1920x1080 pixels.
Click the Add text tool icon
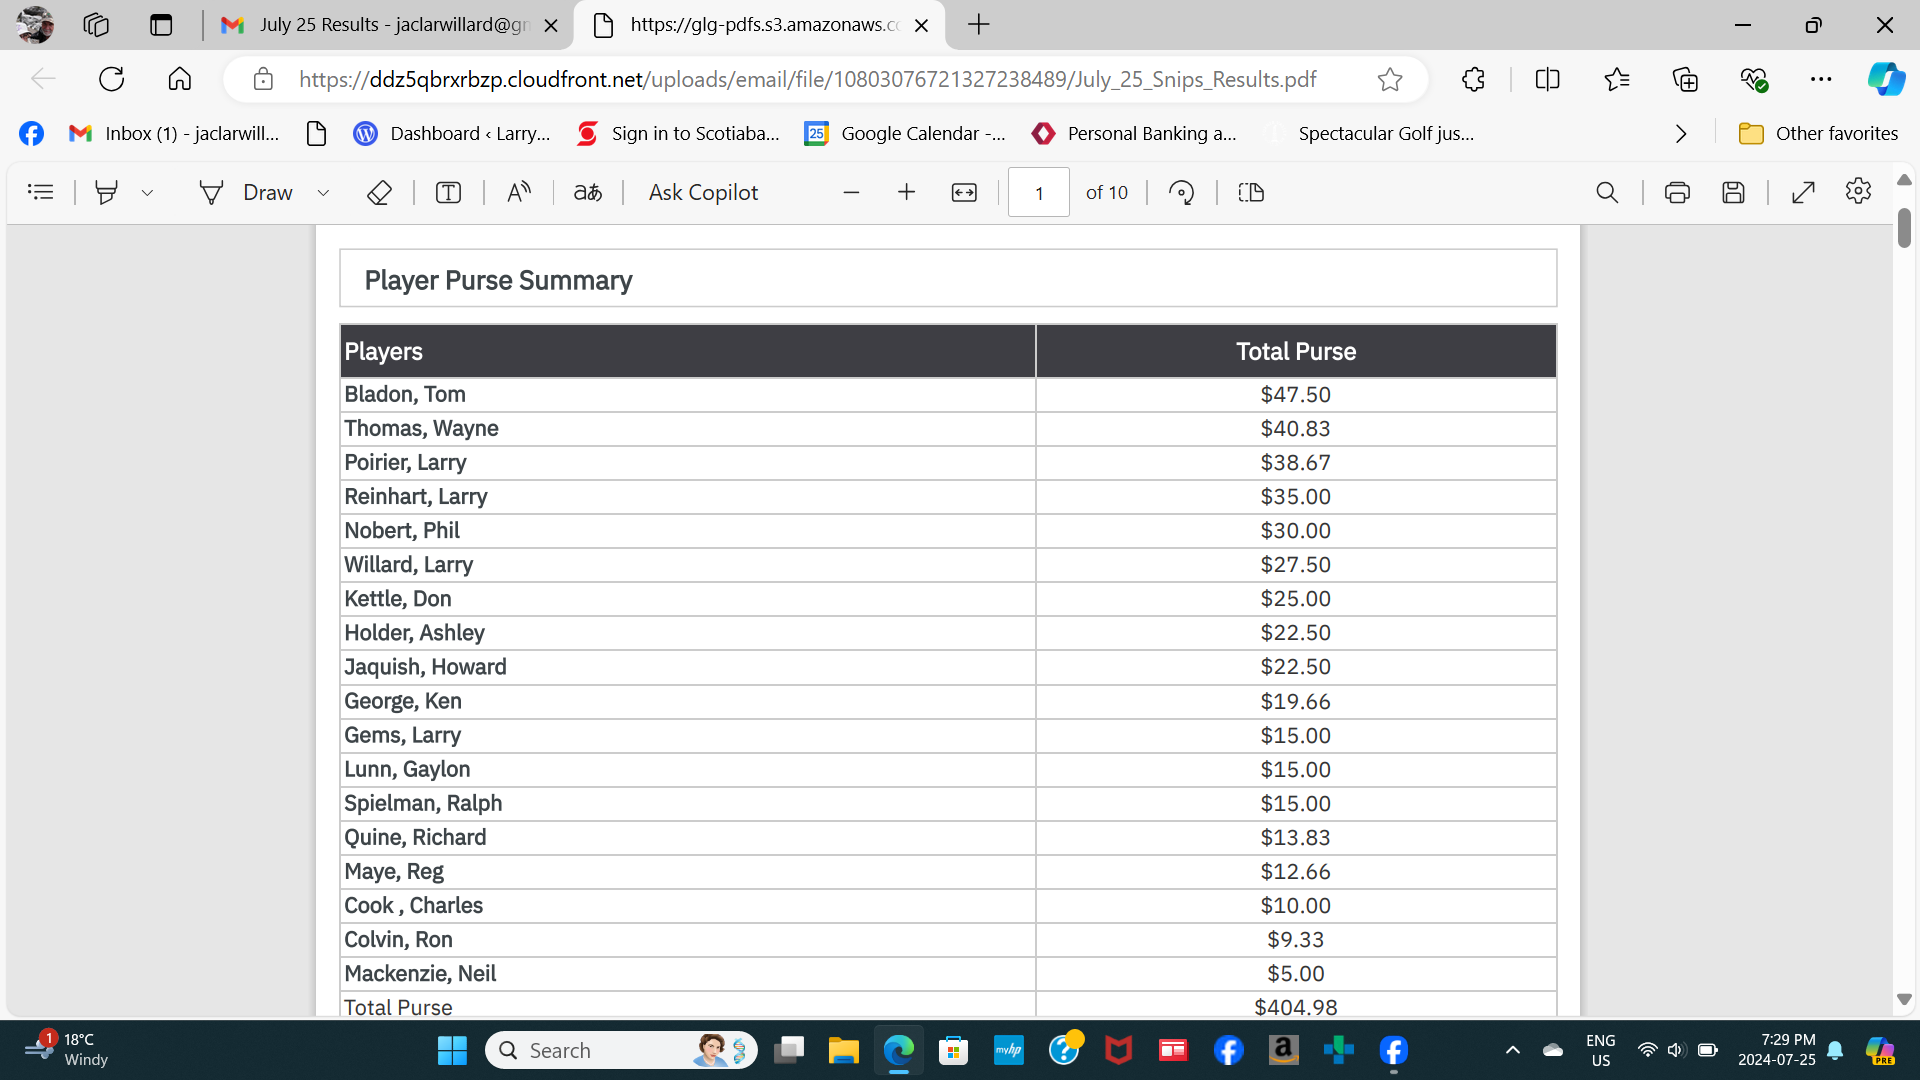pyautogui.click(x=448, y=192)
